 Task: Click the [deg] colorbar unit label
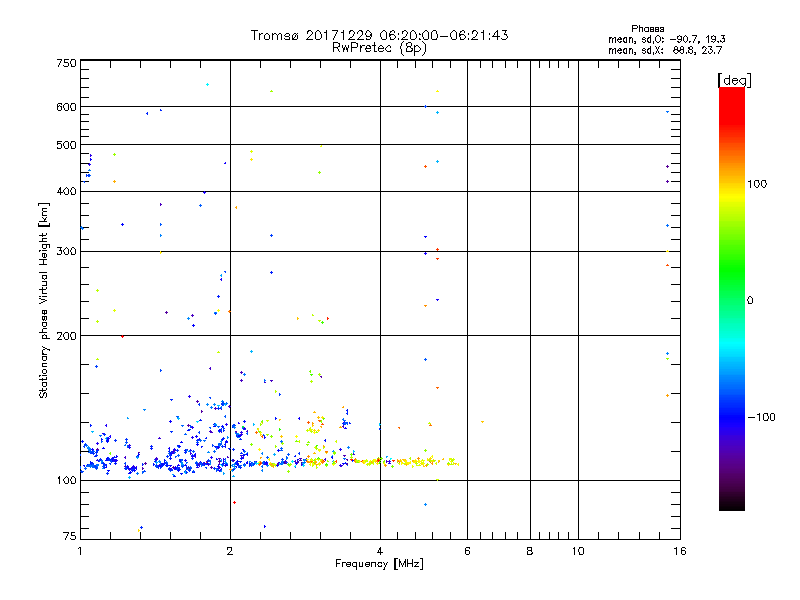click(x=734, y=80)
